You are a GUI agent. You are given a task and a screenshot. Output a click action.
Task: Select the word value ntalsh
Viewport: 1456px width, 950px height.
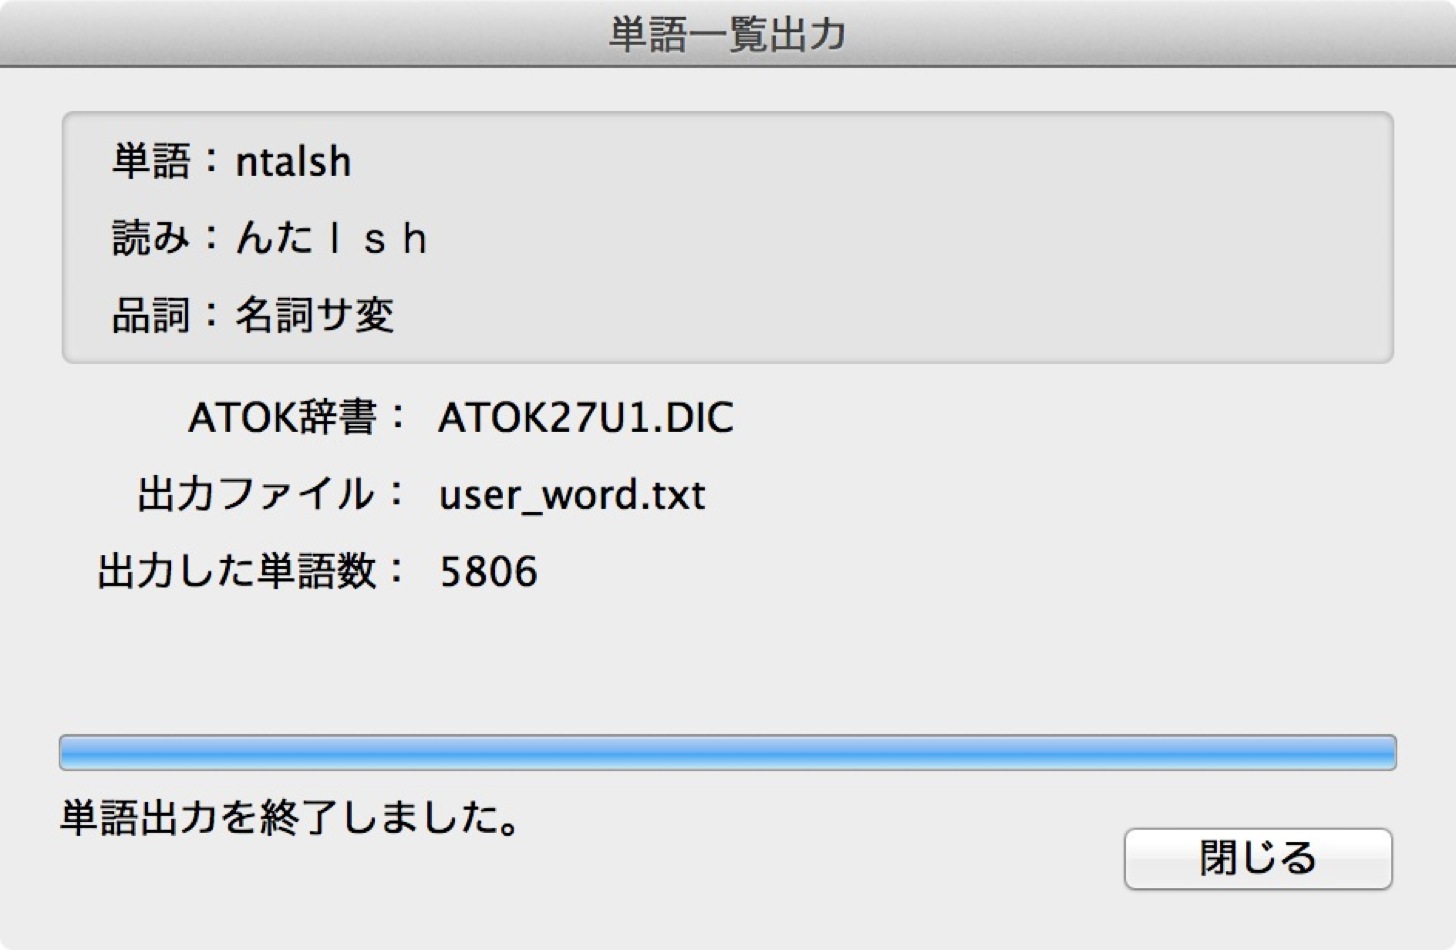(293, 161)
